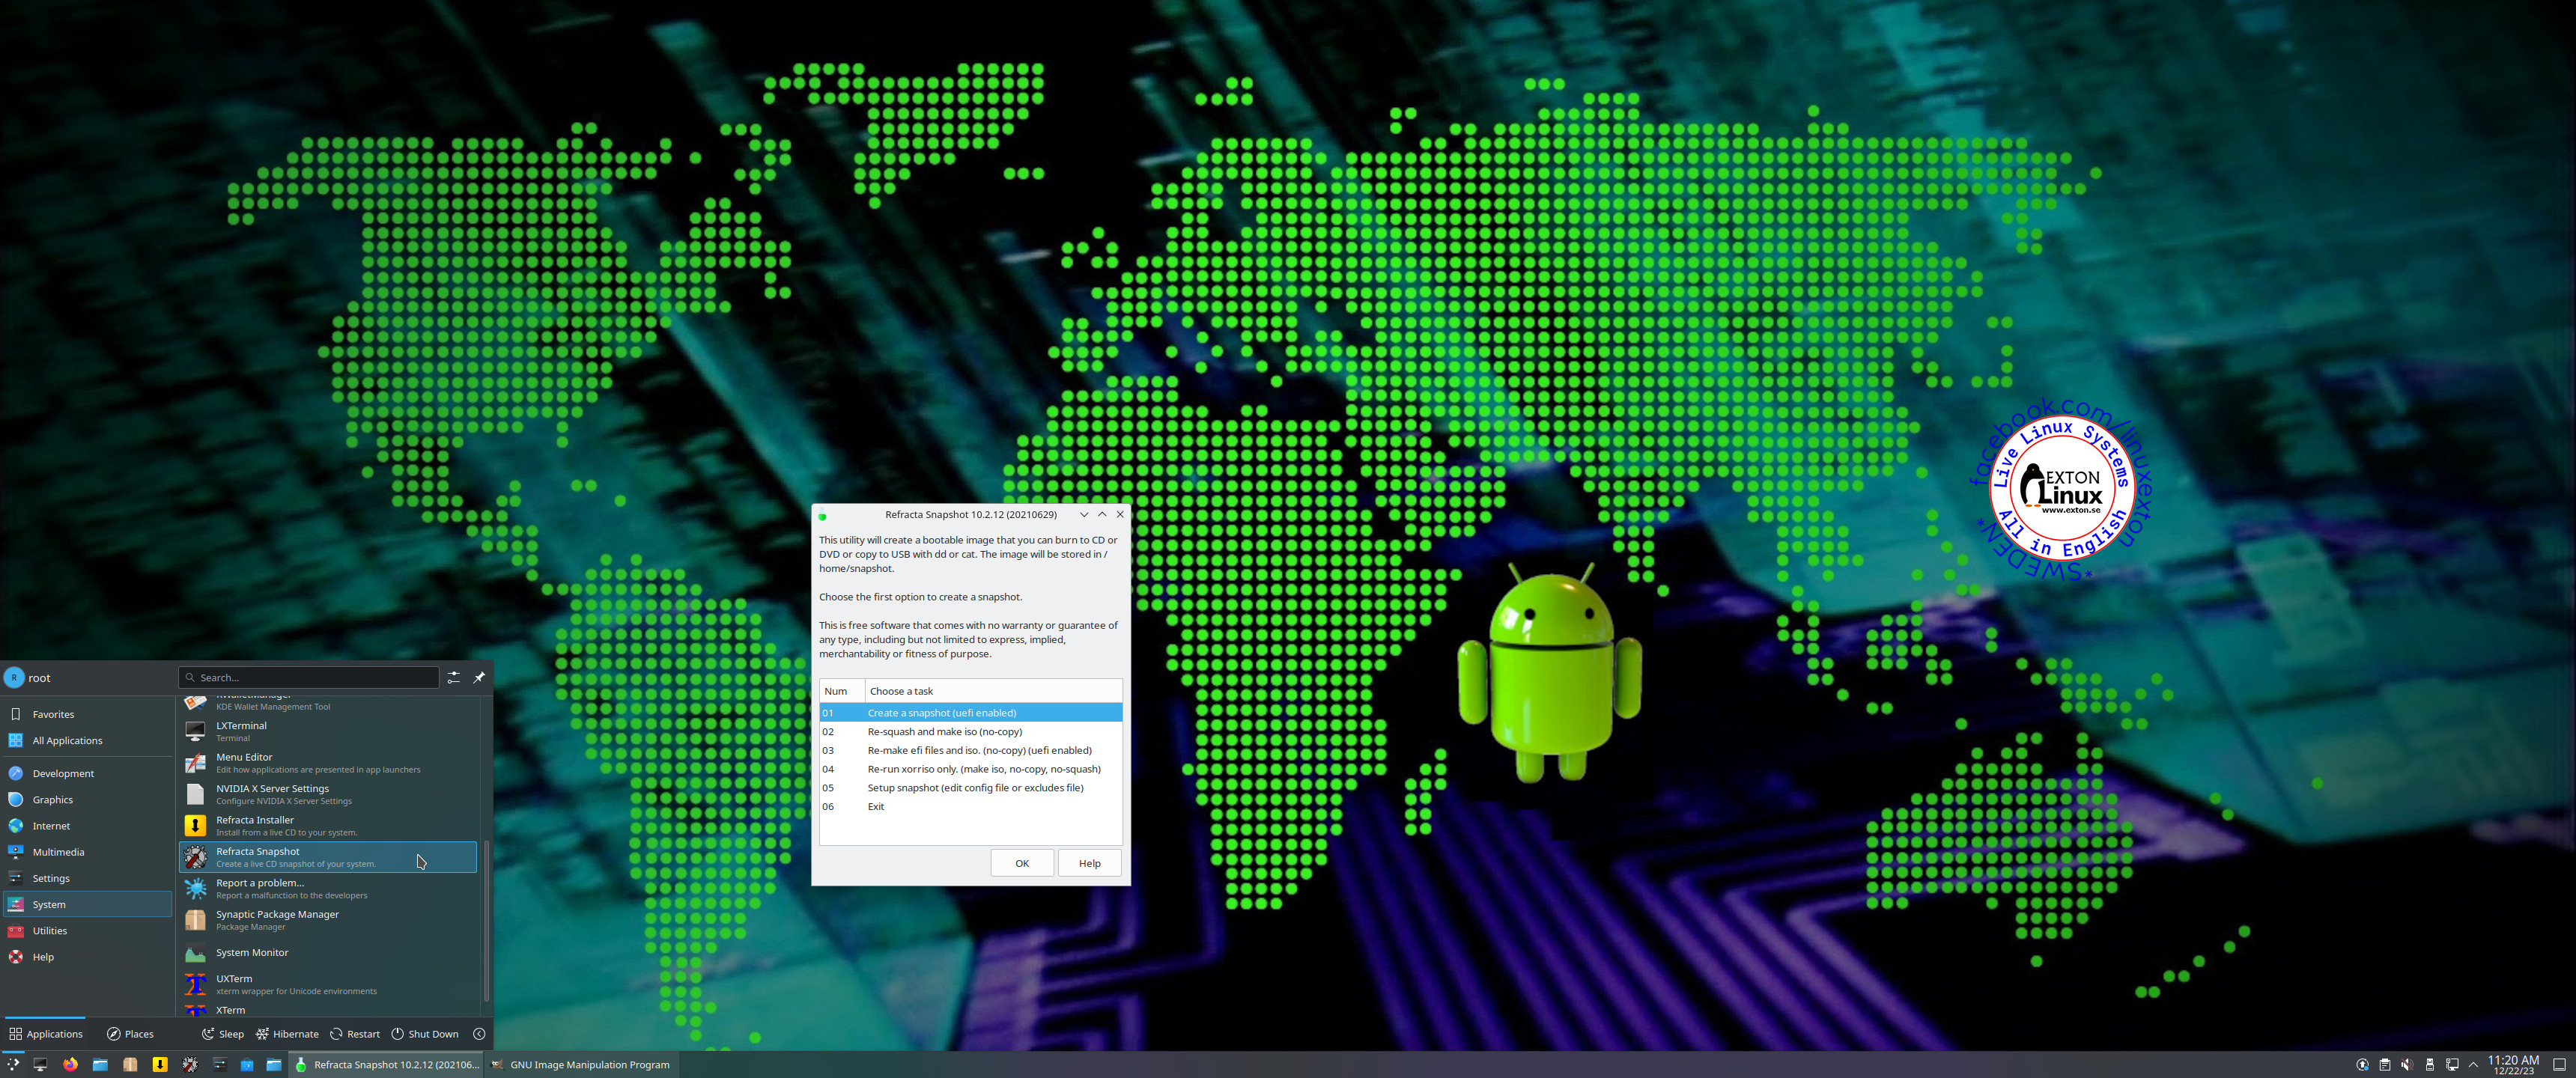Click Help button in Refracta Snapshot dialog
2576x1078 pixels.
1089,863
